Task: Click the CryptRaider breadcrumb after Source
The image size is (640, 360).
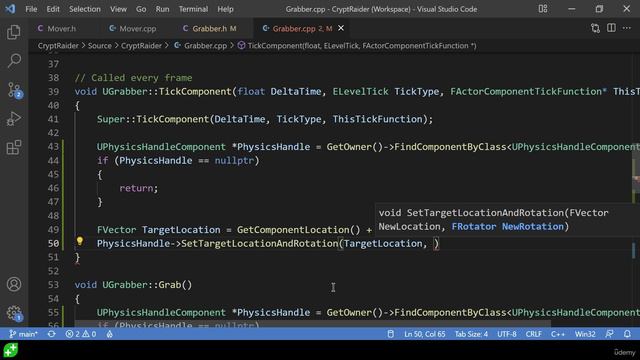Action: tap(141, 46)
